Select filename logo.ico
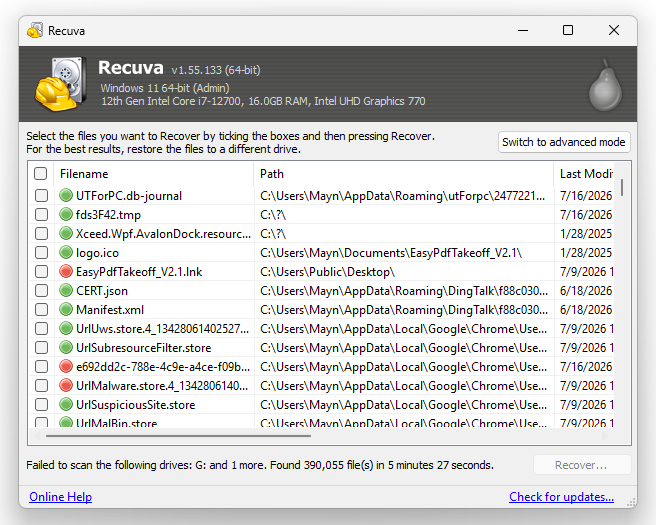 [x=97, y=253]
